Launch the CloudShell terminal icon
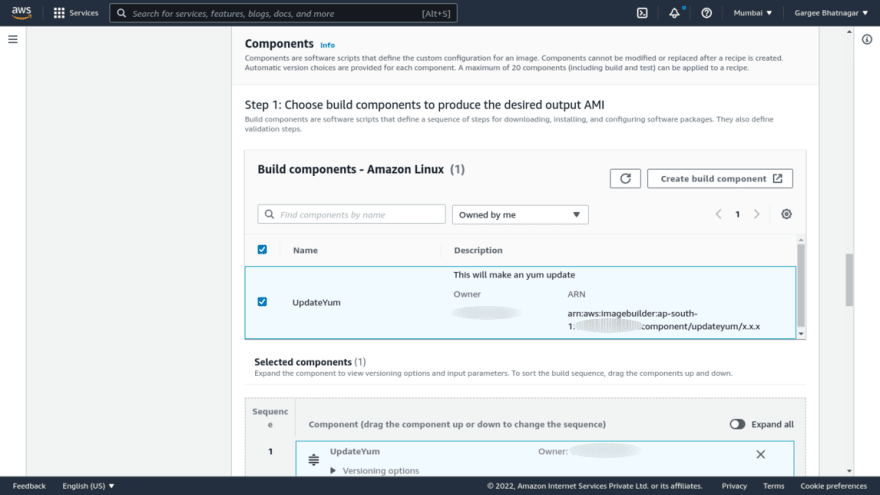This screenshot has width=880, height=495. tap(642, 13)
